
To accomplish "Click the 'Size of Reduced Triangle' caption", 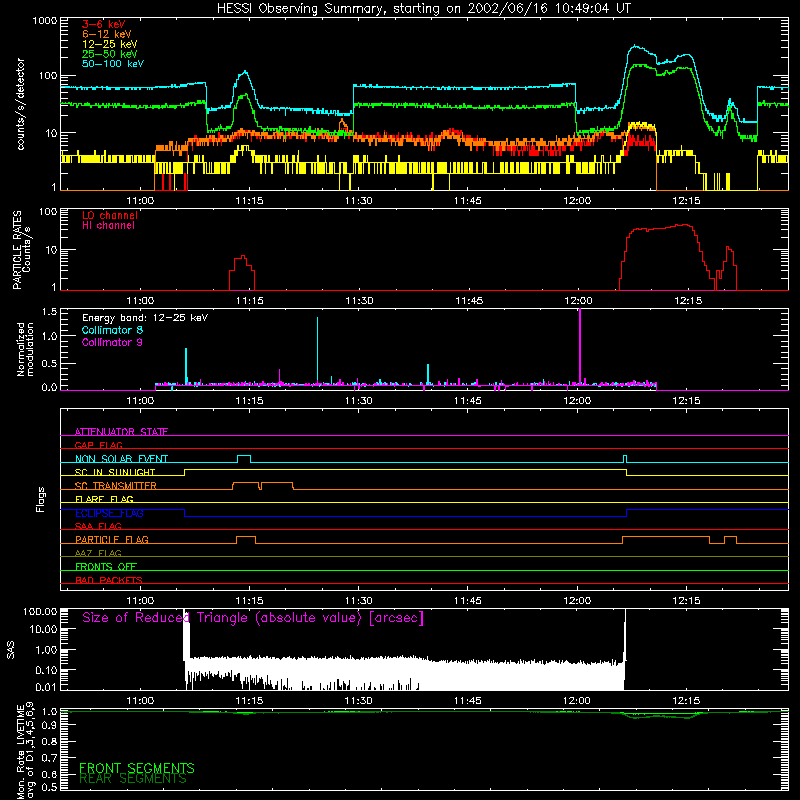I will coord(253,618).
